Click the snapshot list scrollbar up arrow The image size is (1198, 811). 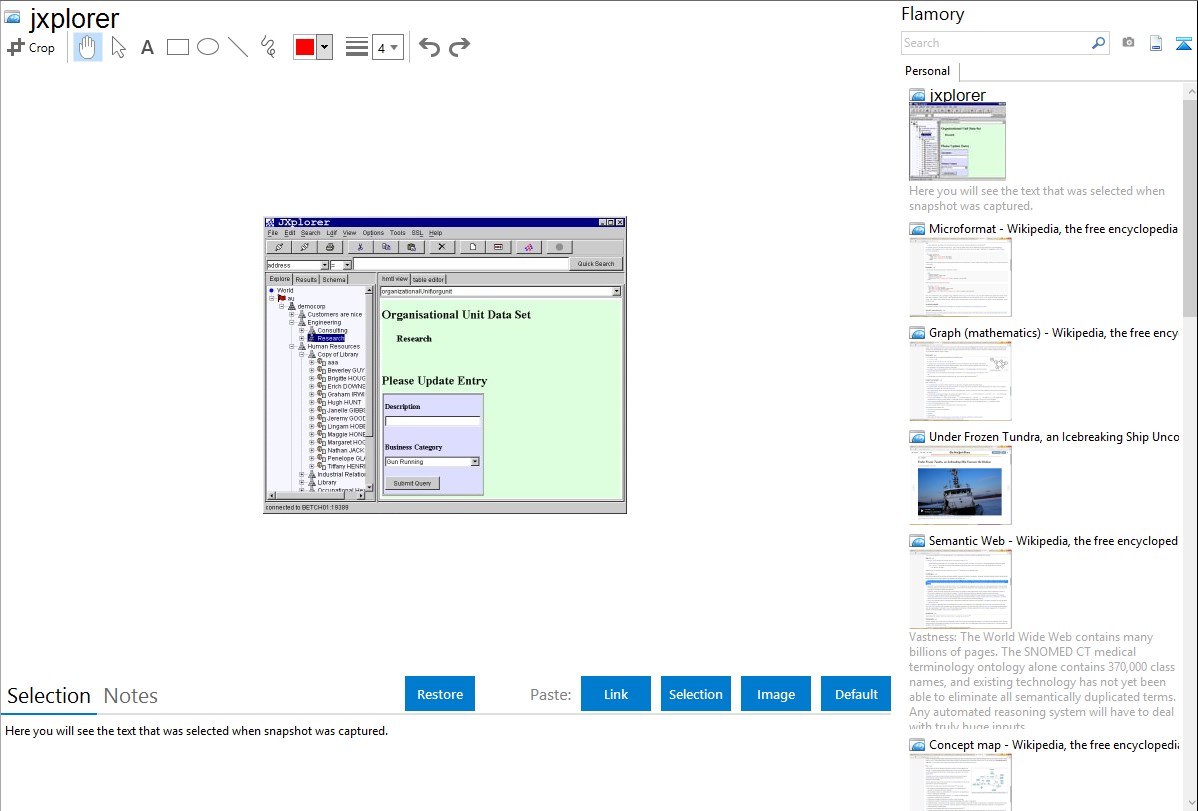(1191, 91)
